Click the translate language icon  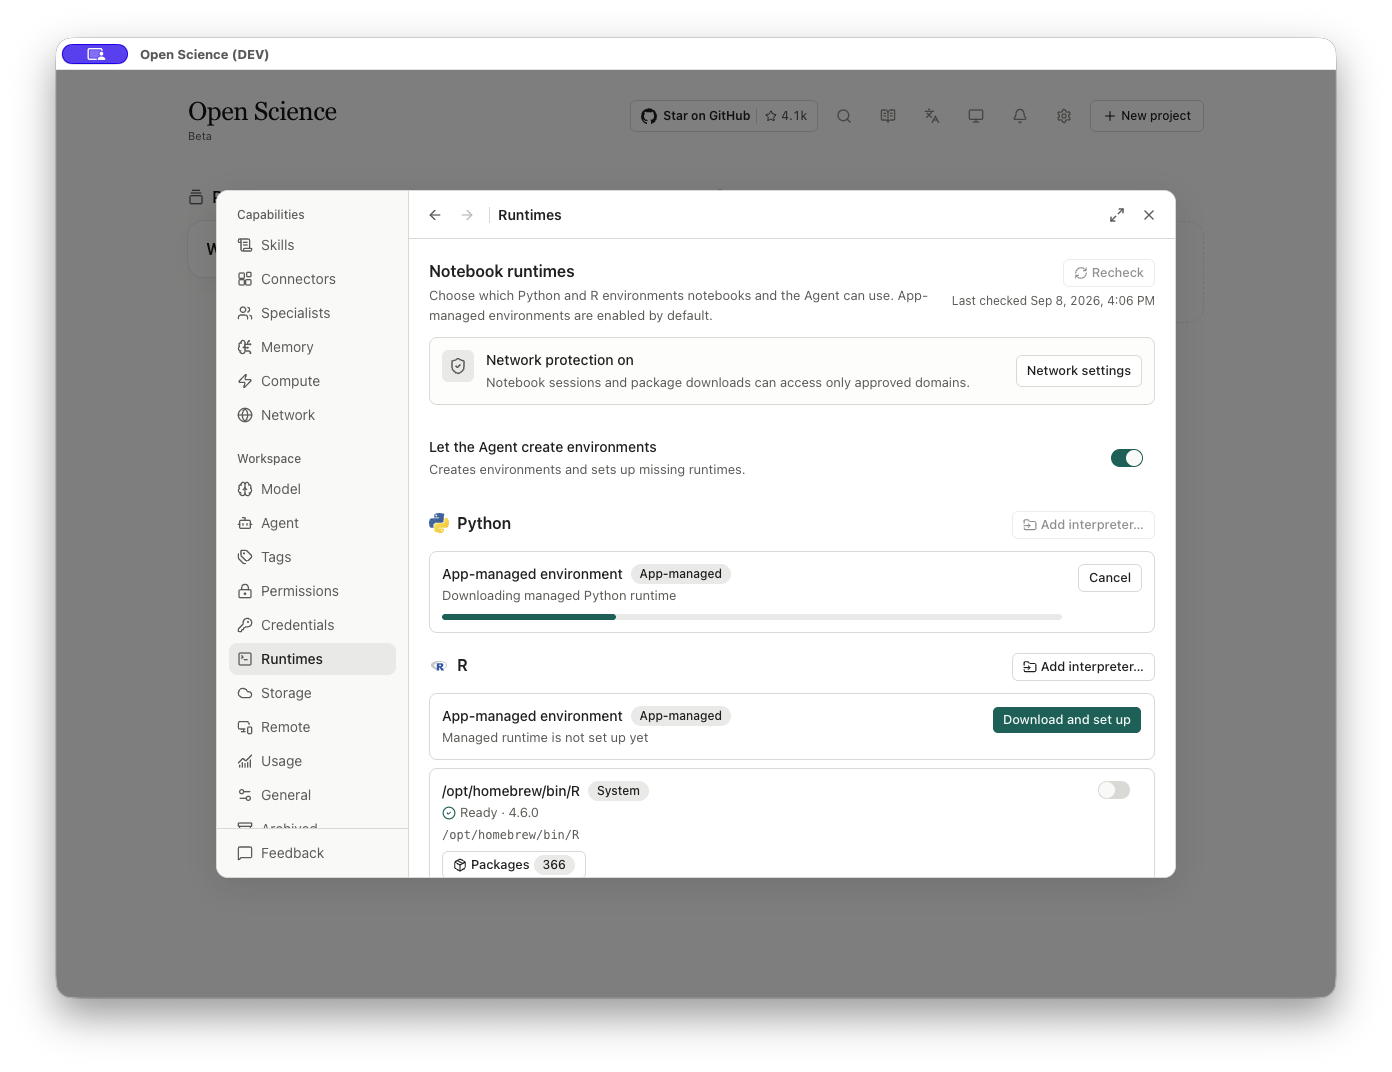932,116
